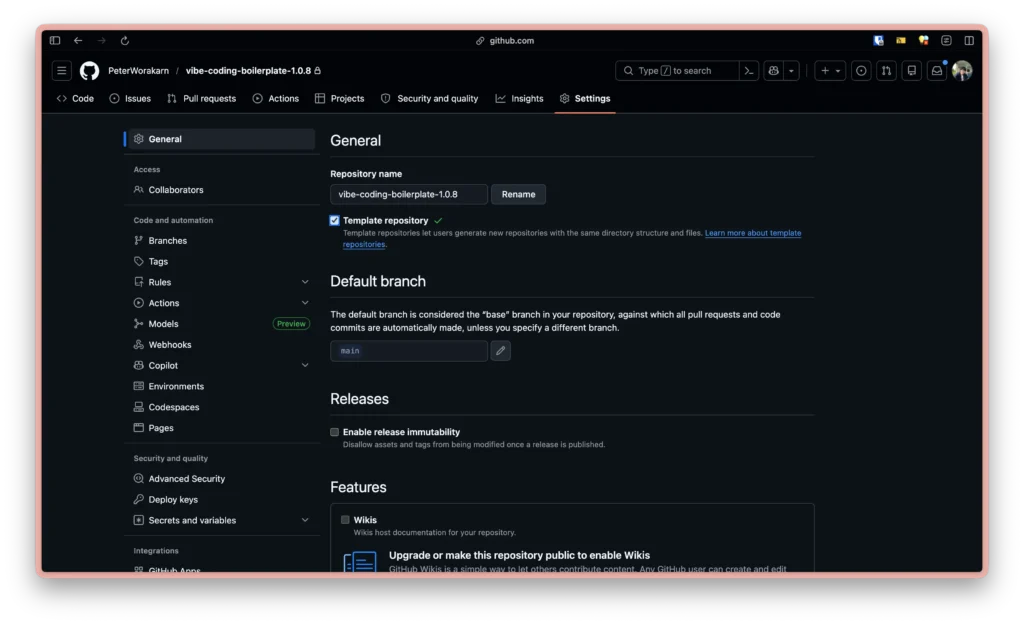Focus the Repository name input field
The height and width of the screenshot is (625, 1024).
click(x=409, y=195)
